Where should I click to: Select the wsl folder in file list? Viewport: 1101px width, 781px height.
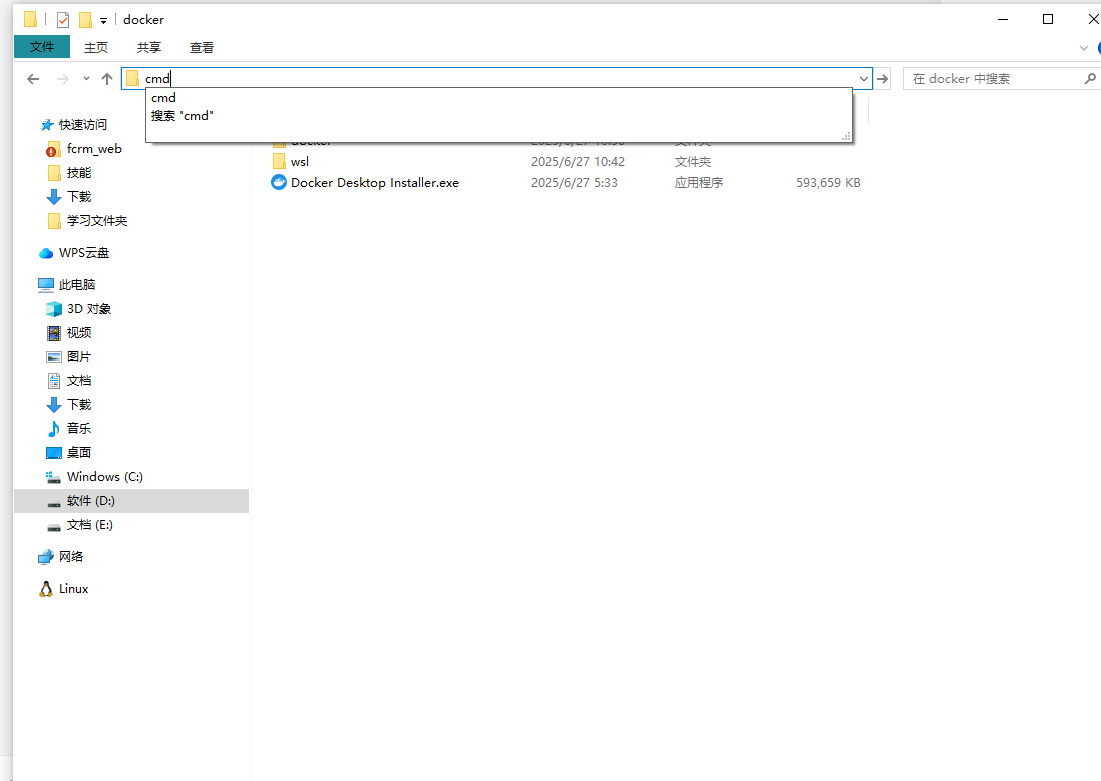coord(300,162)
